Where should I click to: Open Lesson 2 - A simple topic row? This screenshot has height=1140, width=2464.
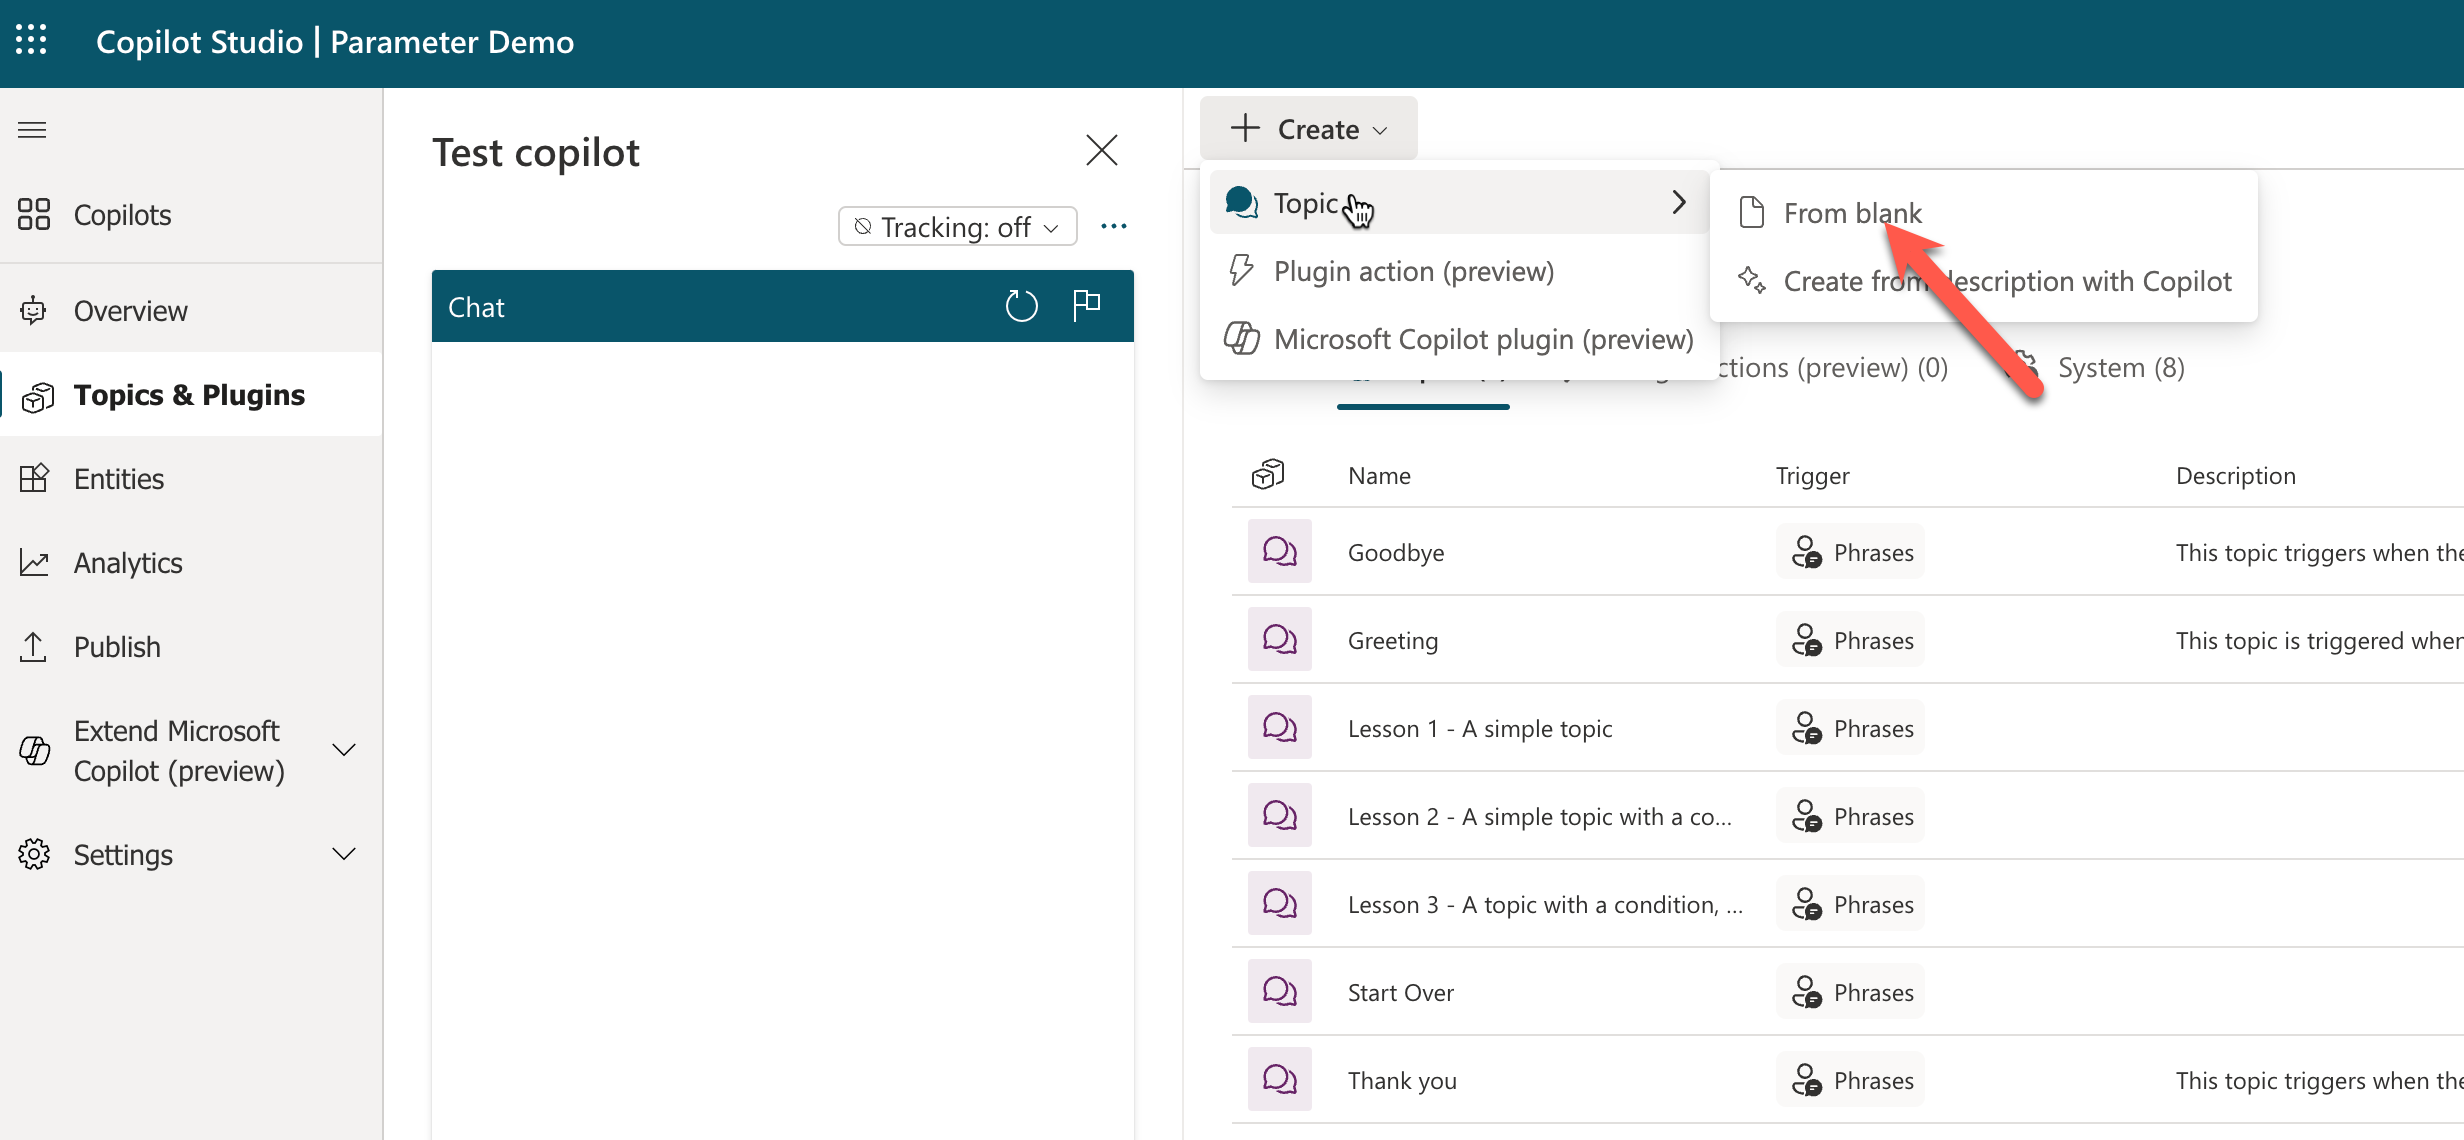(1540, 816)
